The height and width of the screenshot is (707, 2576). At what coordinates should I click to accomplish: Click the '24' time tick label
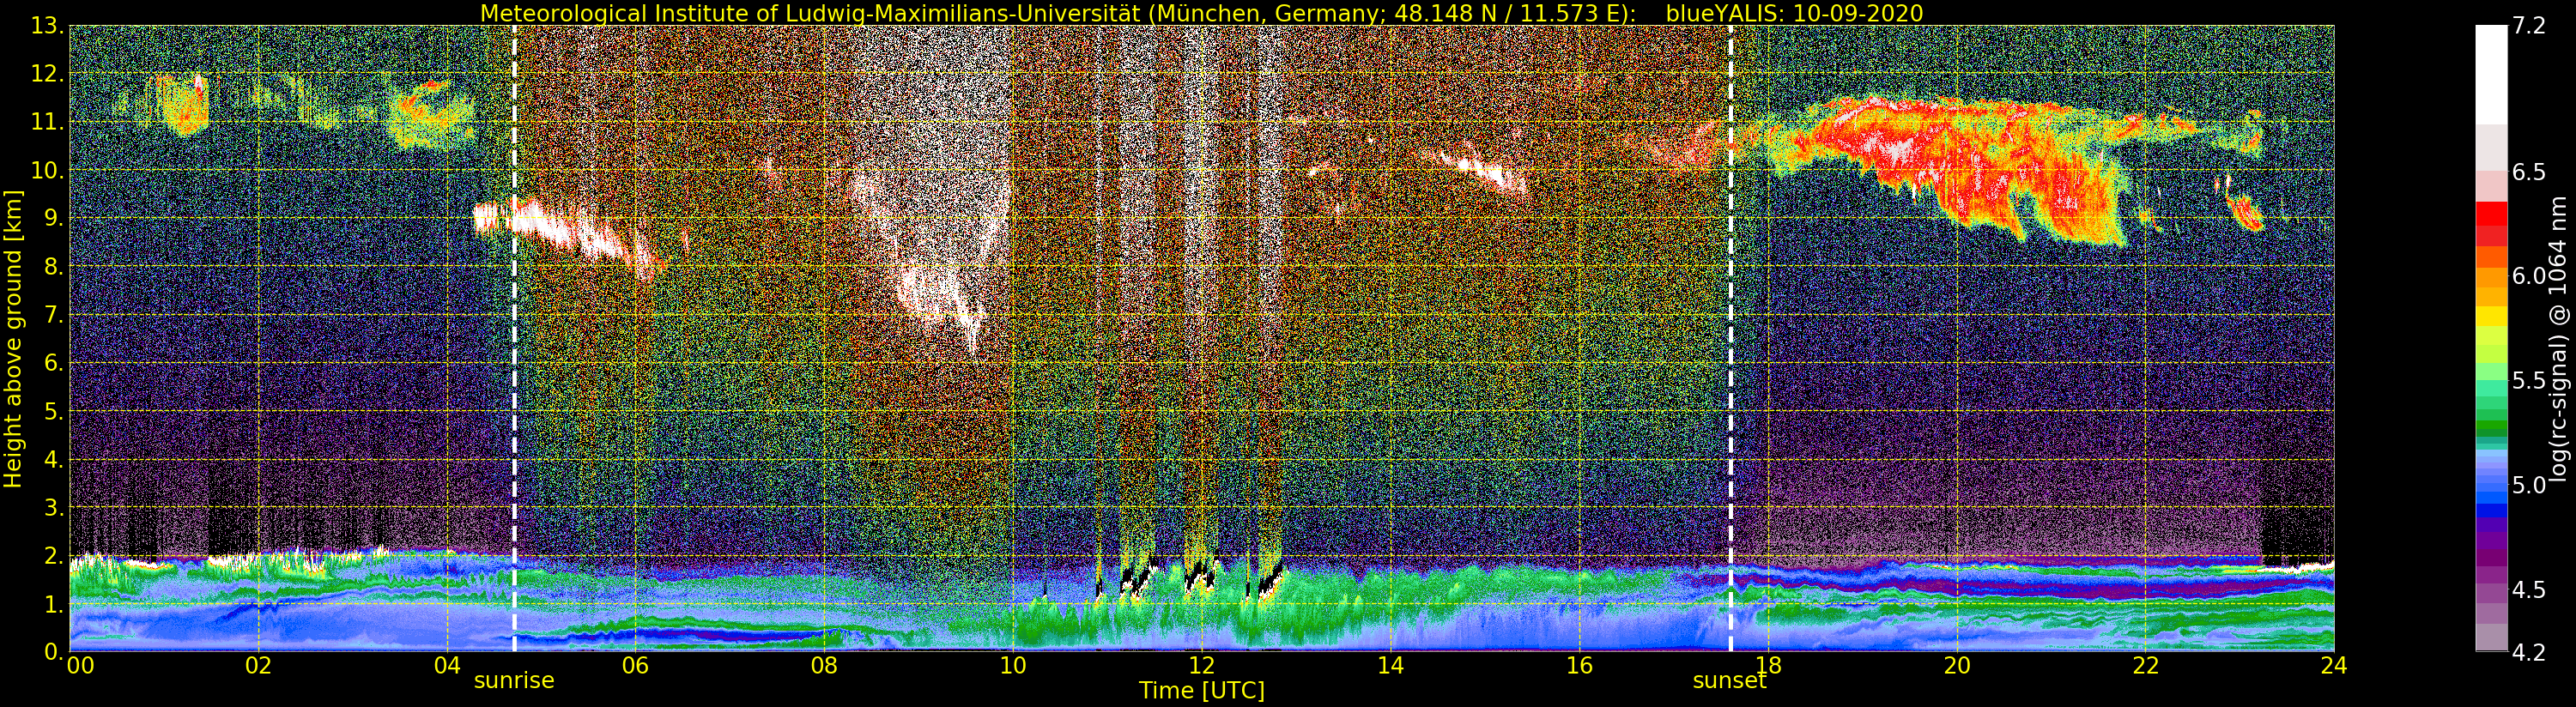tap(2334, 666)
